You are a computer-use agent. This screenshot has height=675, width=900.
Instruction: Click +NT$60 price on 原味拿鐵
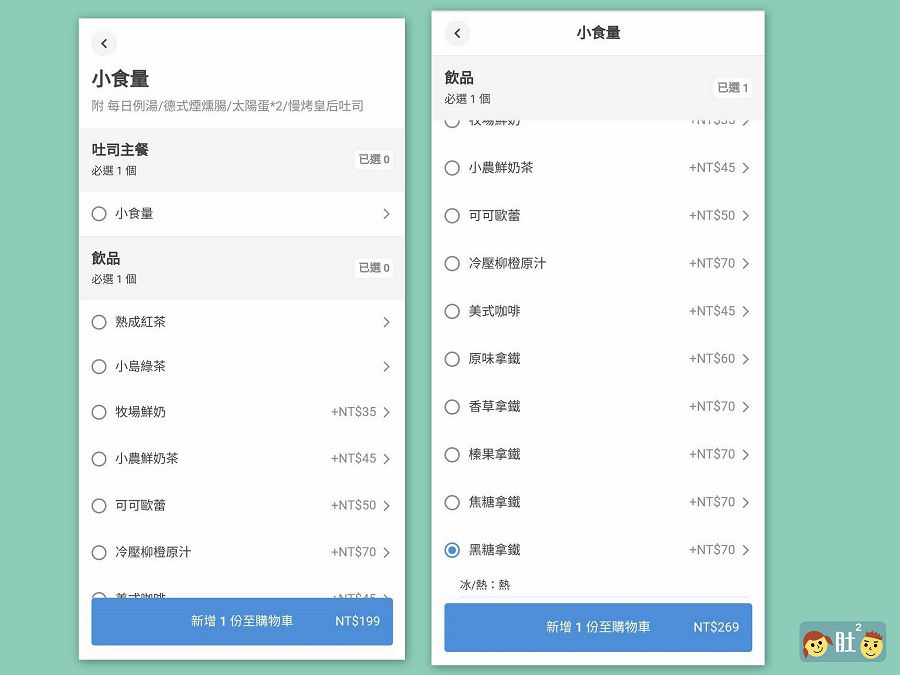[712, 359]
